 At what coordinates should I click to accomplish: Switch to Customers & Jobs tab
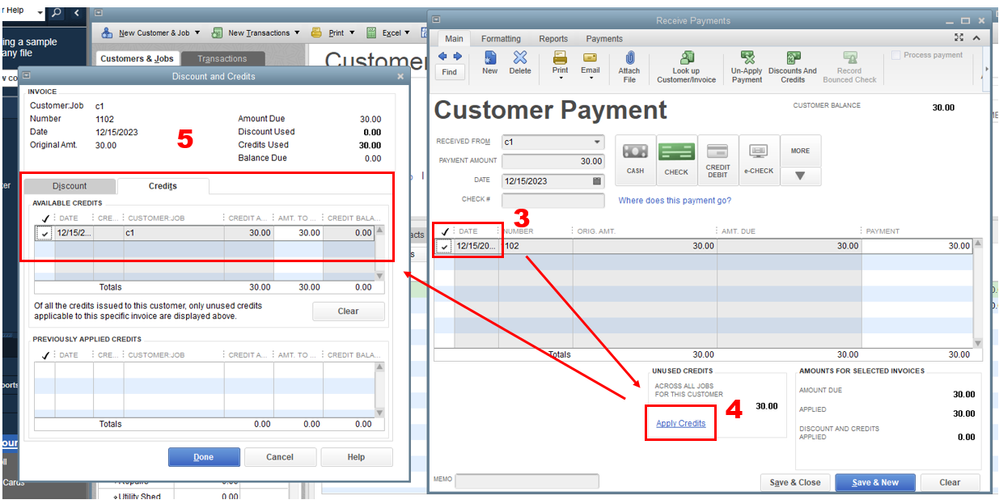tap(137, 59)
